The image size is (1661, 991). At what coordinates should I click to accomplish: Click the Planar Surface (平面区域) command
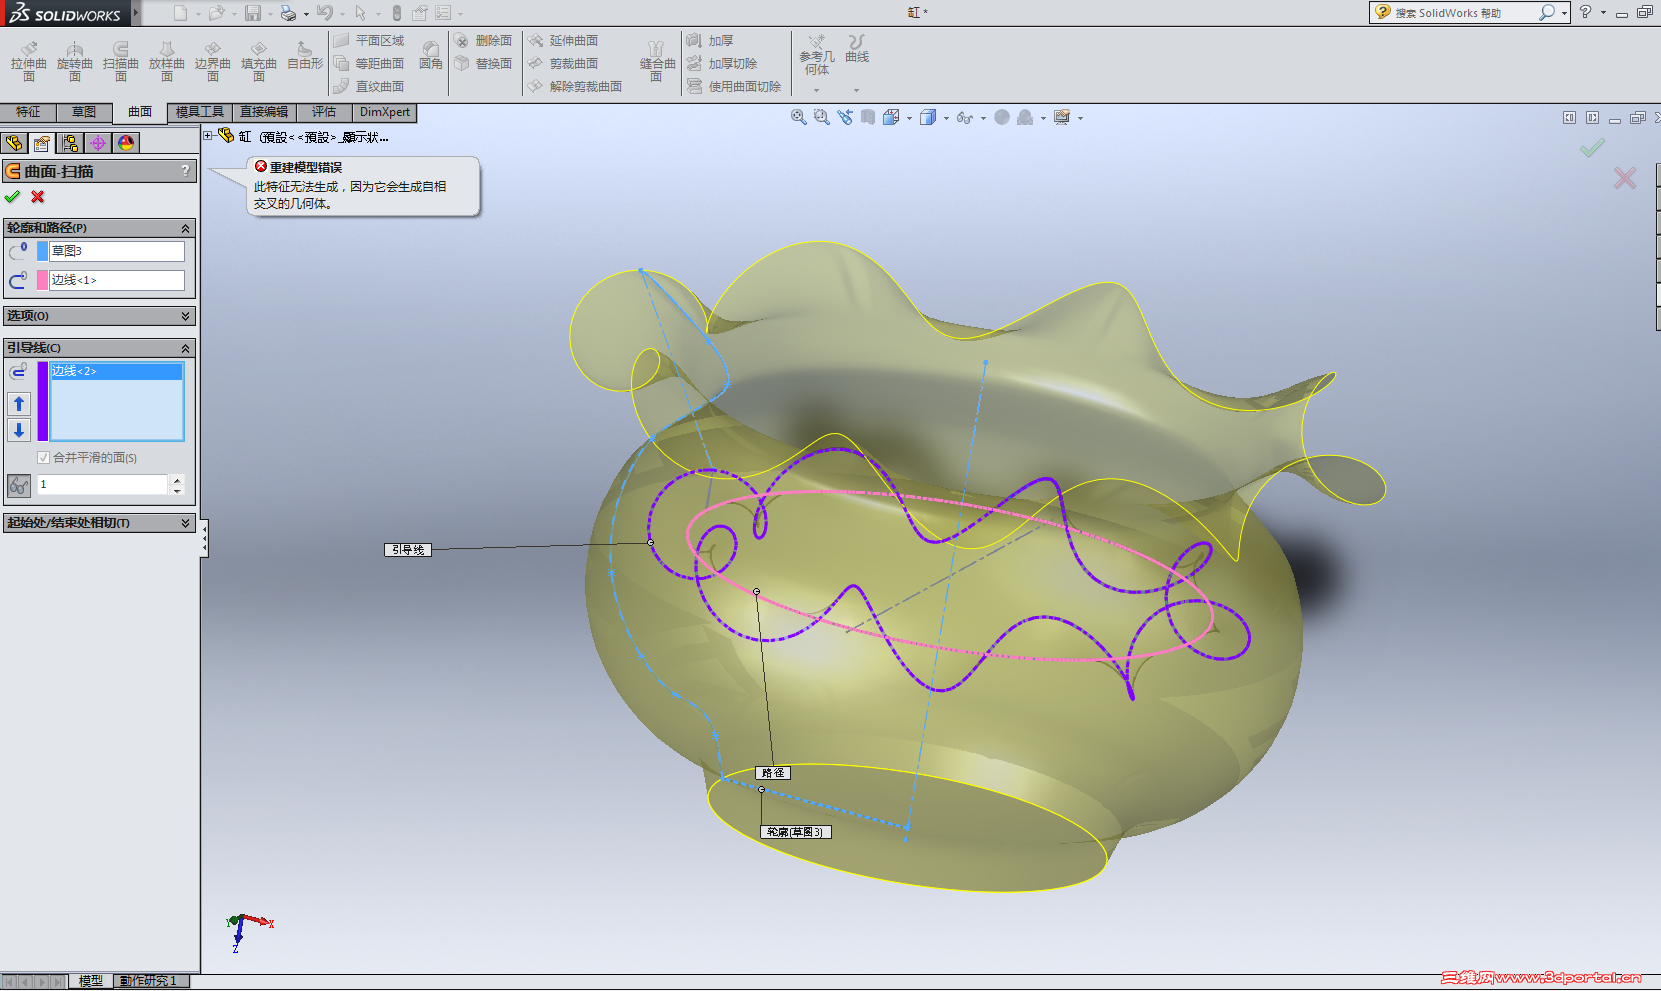click(369, 40)
